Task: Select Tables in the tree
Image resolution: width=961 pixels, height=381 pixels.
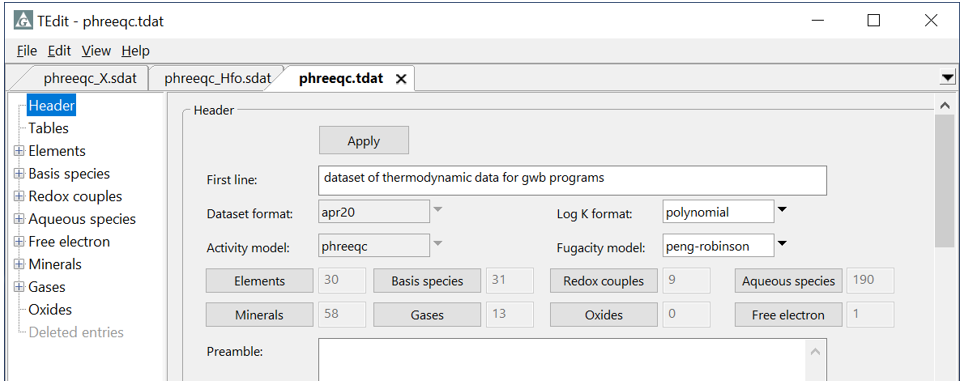Action: pos(48,129)
